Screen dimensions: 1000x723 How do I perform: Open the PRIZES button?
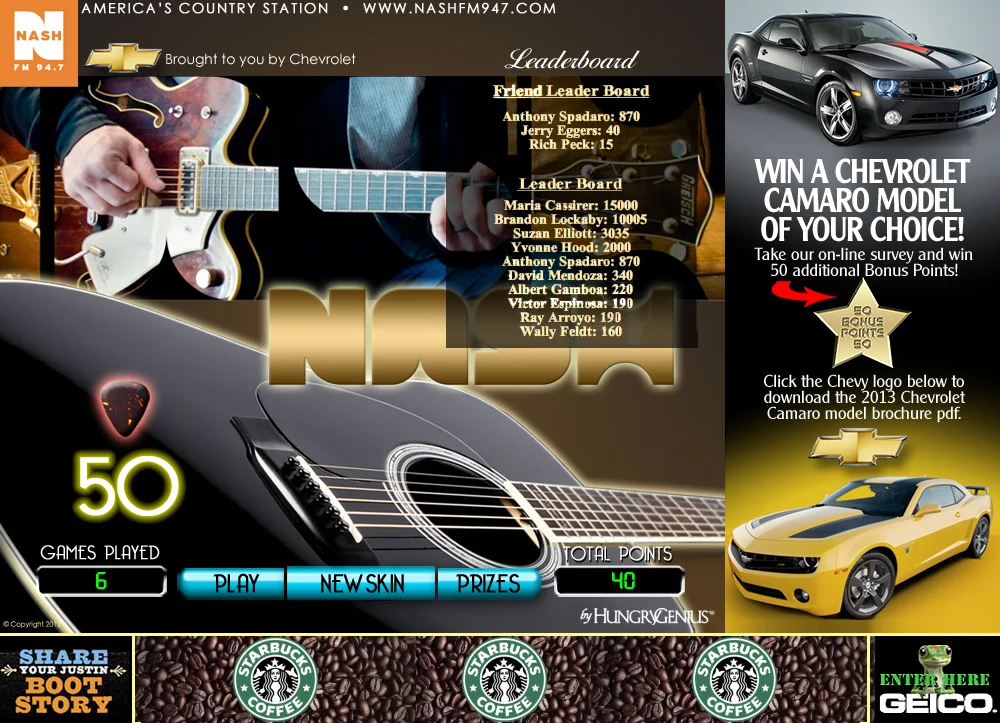pyautogui.click(x=489, y=583)
